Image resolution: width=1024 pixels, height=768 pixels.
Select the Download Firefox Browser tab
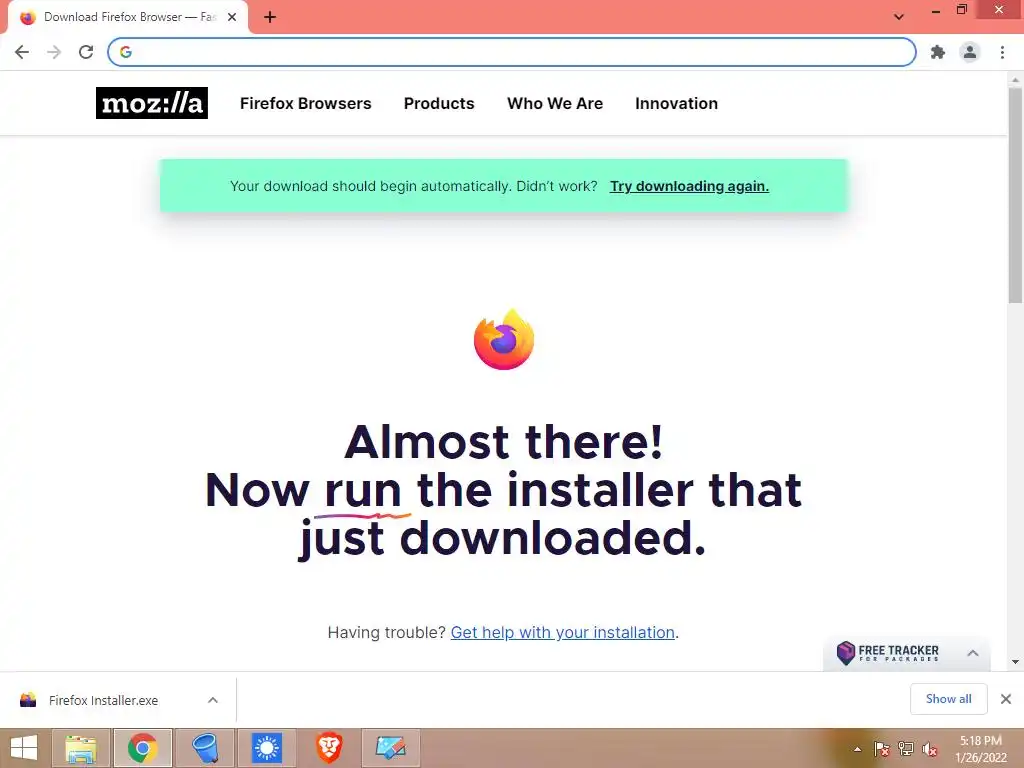coord(128,17)
